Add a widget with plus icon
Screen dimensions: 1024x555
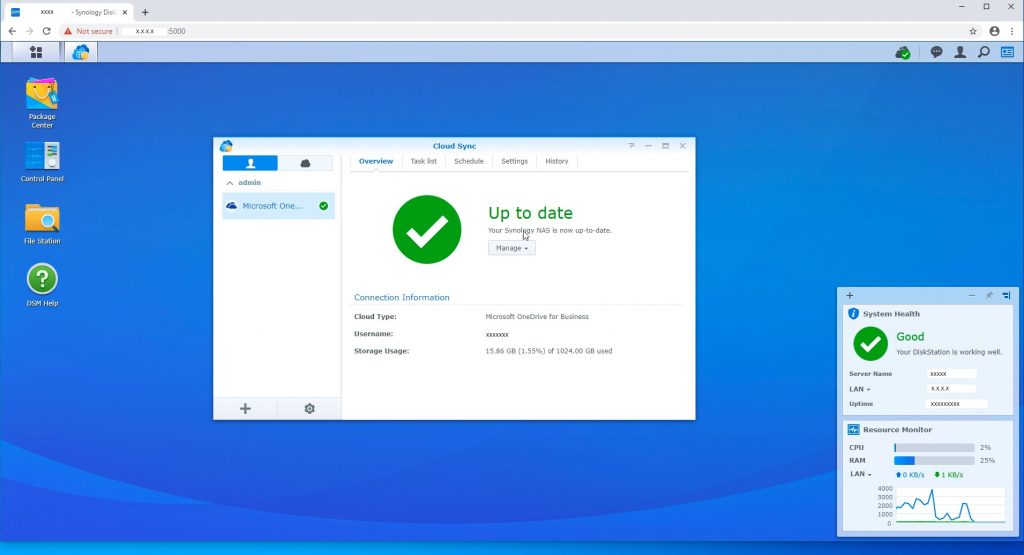[x=850, y=295]
